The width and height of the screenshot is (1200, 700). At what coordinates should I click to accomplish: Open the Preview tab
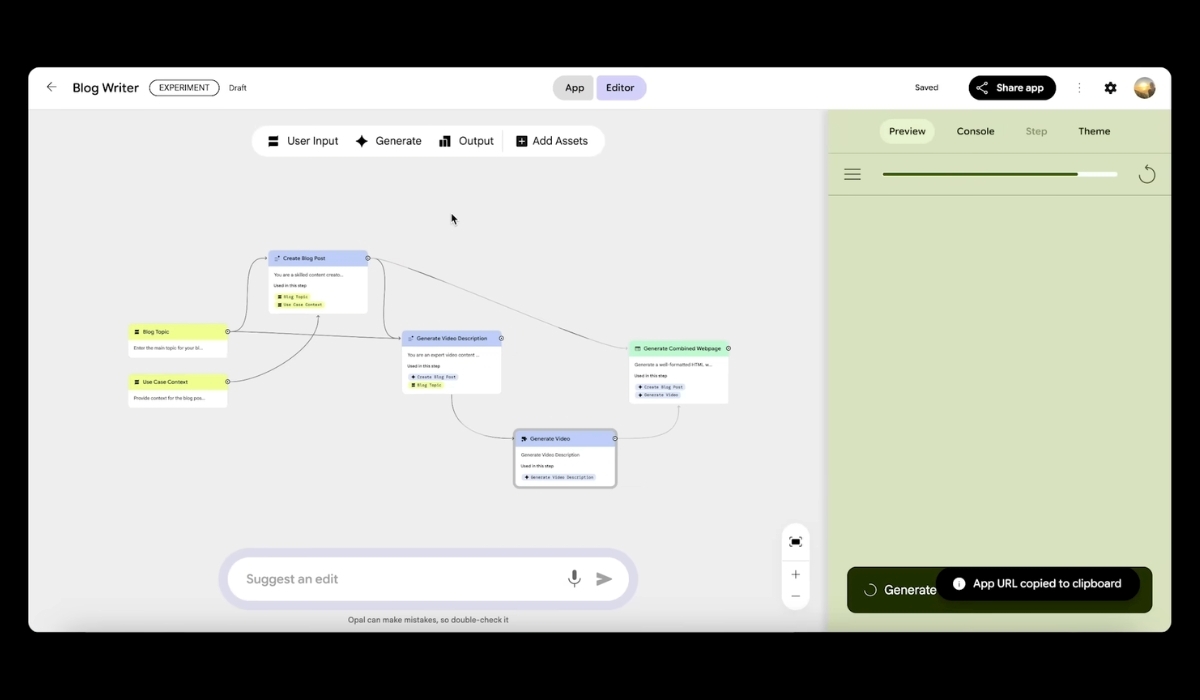point(907,131)
